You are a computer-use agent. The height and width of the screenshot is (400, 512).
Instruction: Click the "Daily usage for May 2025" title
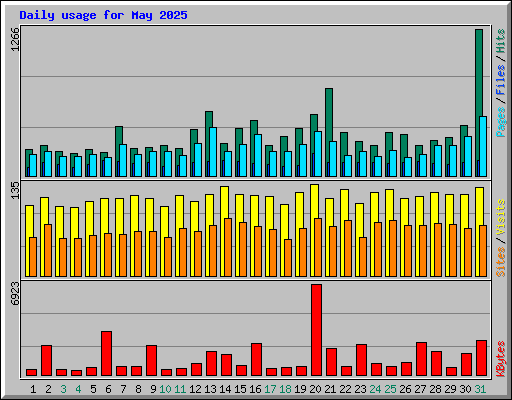(103, 15)
